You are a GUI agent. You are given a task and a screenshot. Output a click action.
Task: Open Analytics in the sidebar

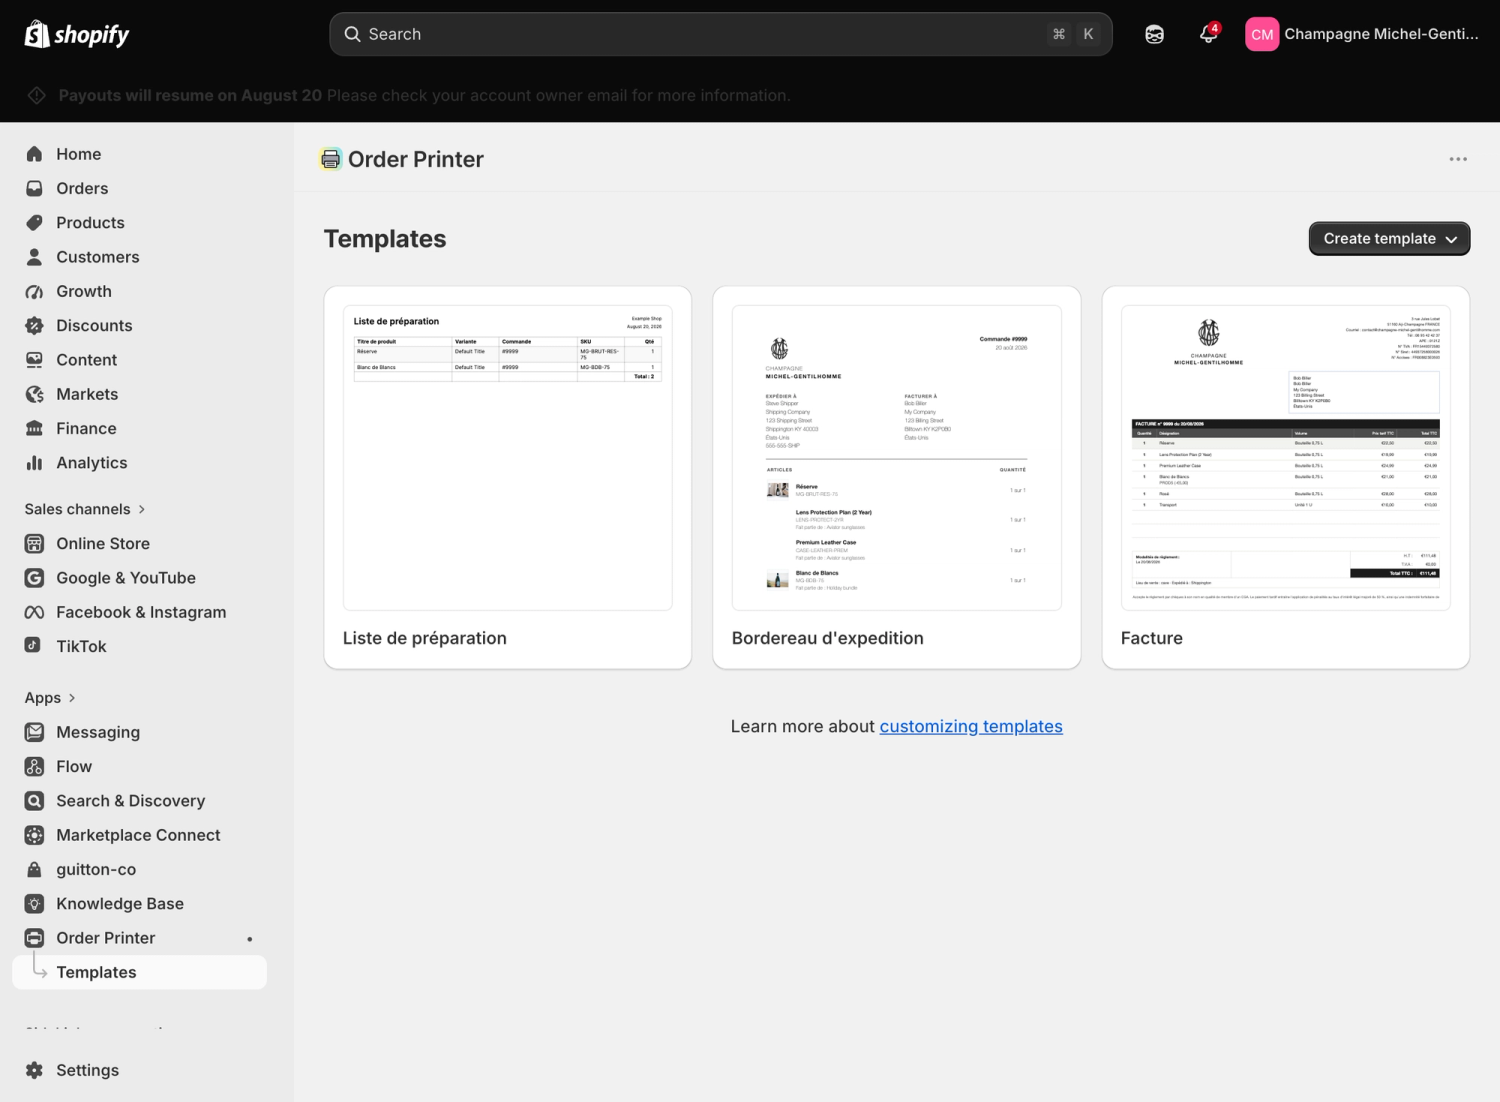click(92, 463)
